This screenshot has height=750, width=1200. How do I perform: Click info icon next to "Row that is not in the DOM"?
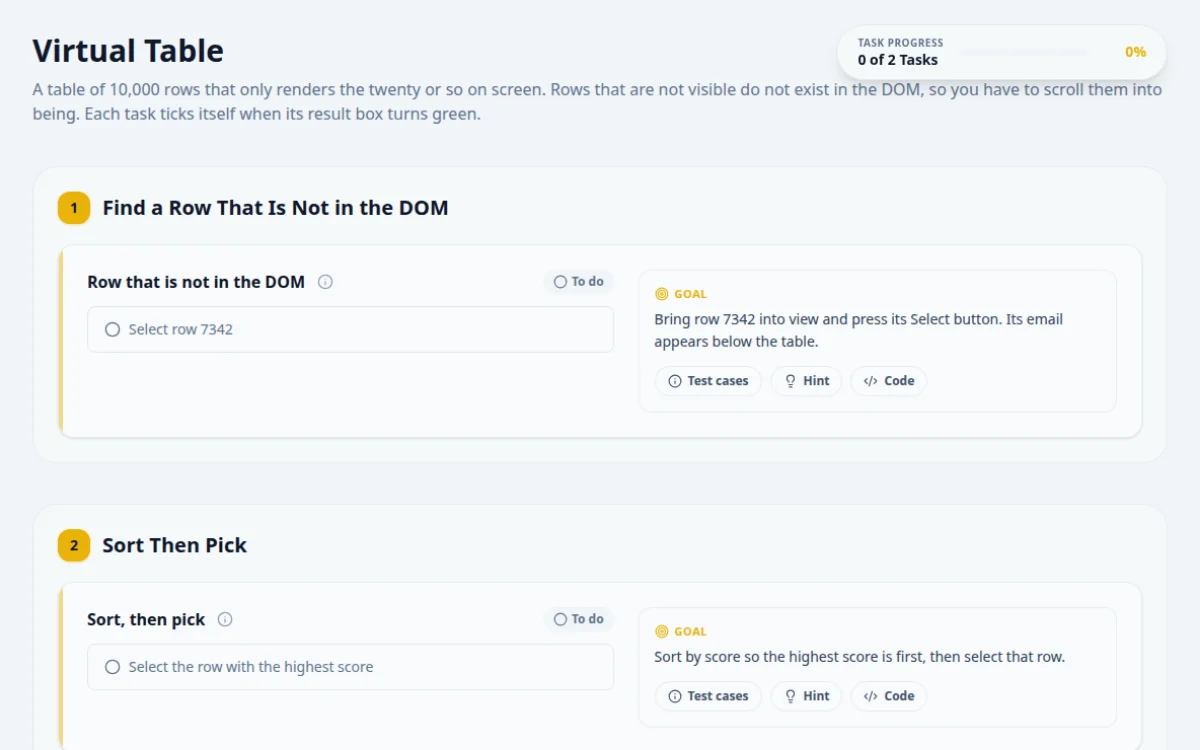(x=325, y=282)
